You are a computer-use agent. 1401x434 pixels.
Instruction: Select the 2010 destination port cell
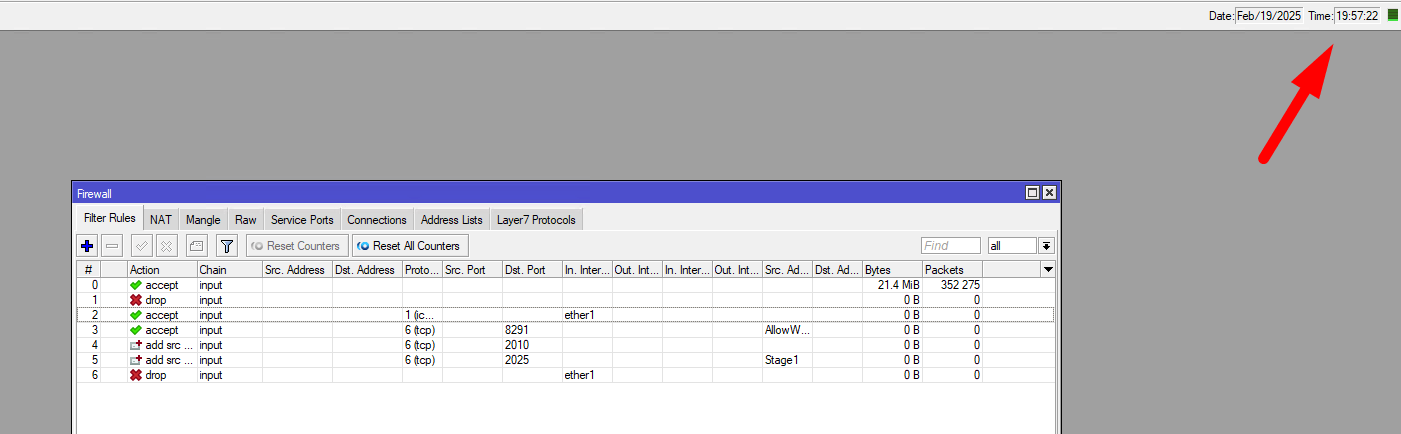coord(532,345)
